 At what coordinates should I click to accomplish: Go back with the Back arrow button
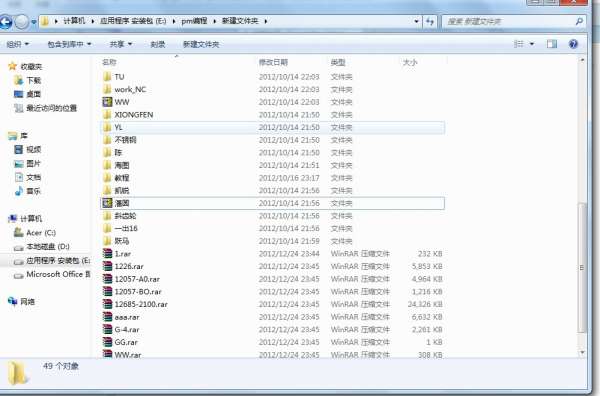click(x=5, y=22)
